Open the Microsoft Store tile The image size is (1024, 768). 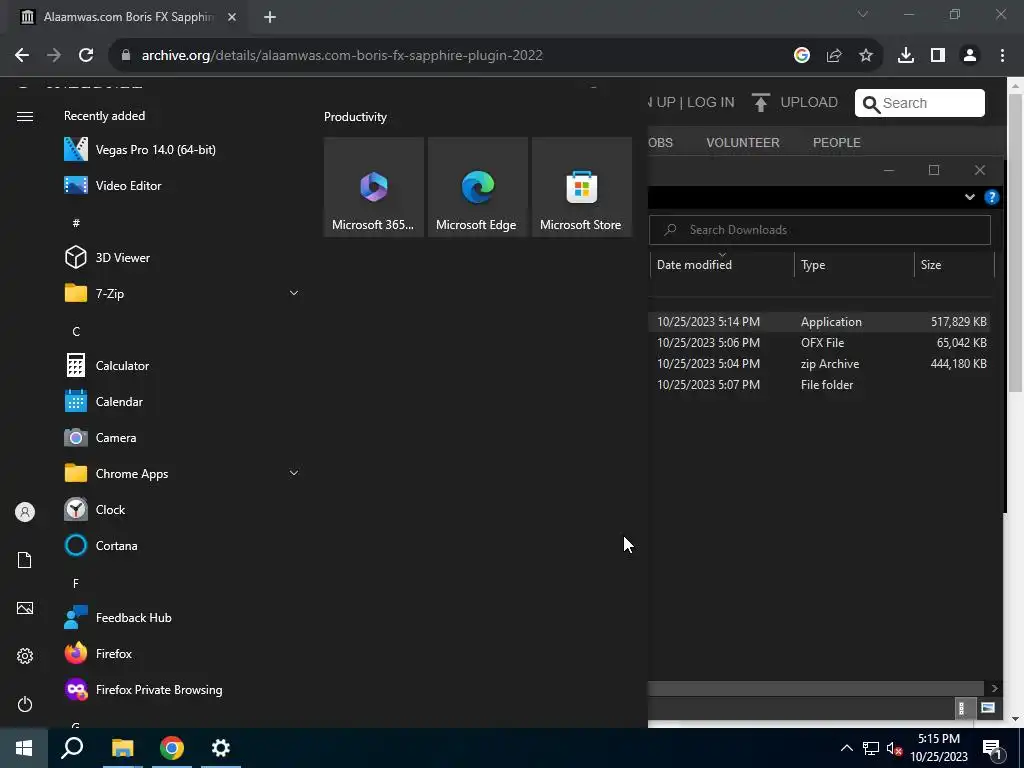click(x=581, y=187)
